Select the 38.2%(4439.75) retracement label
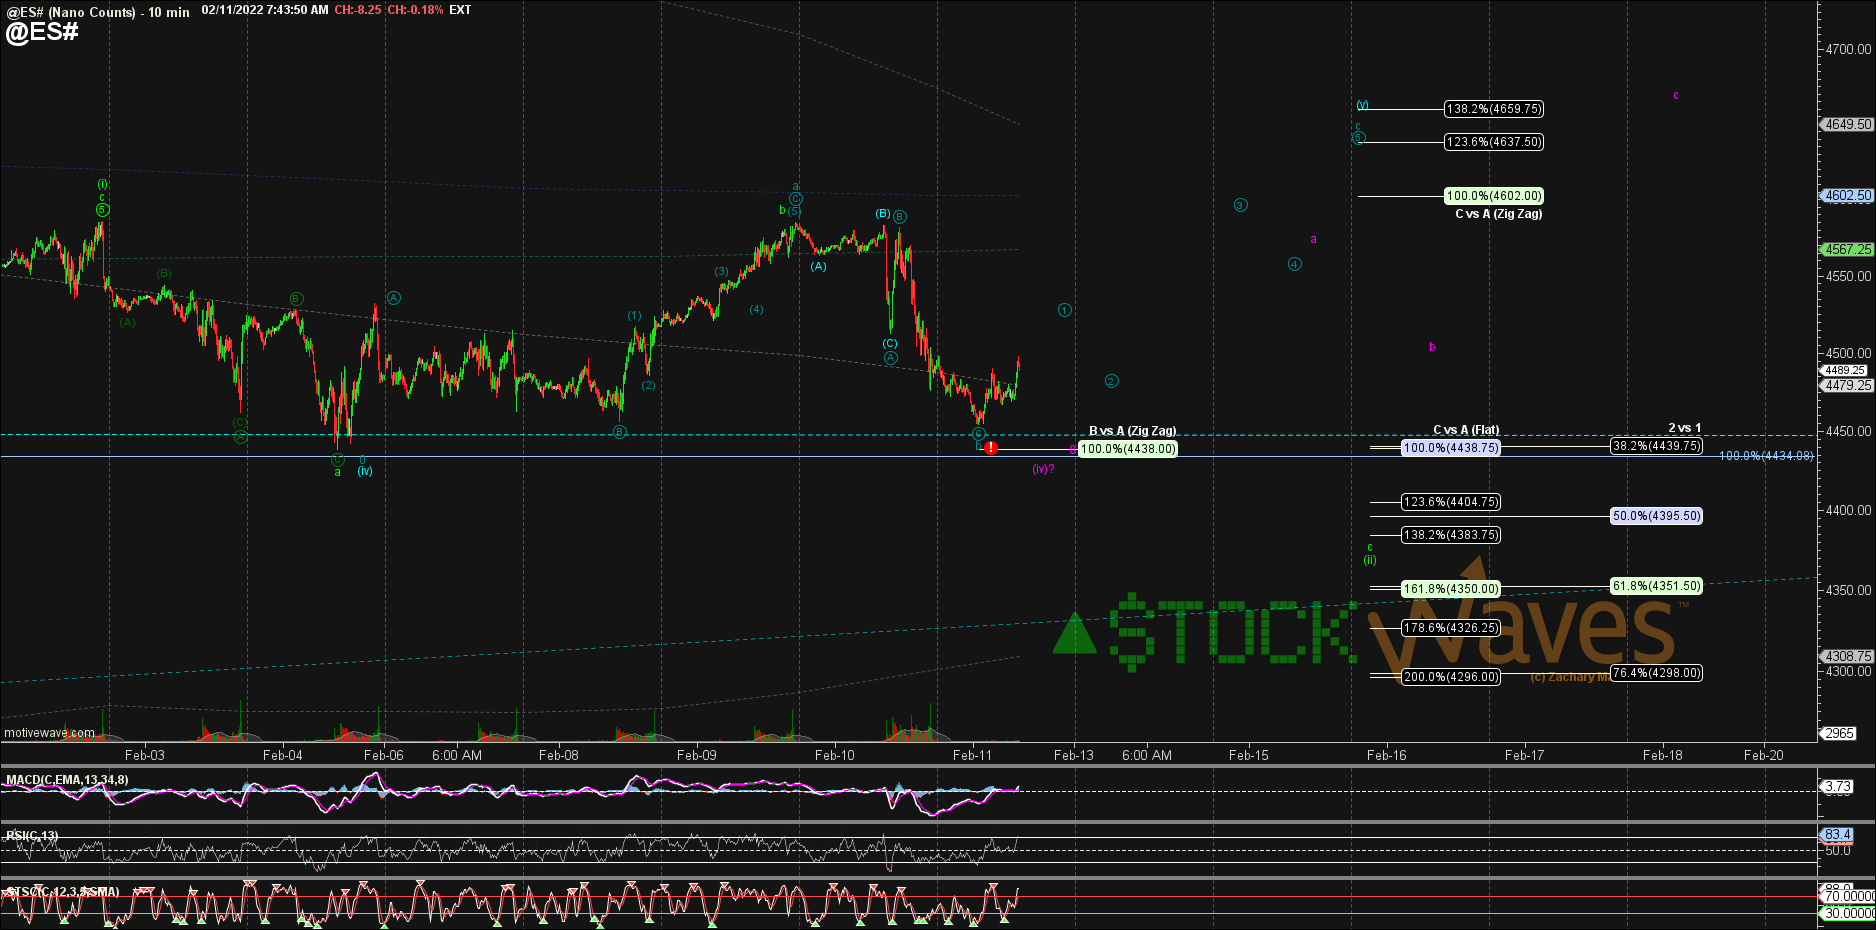This screenshot has width=1876, height=930. (x=1656, y=446)
